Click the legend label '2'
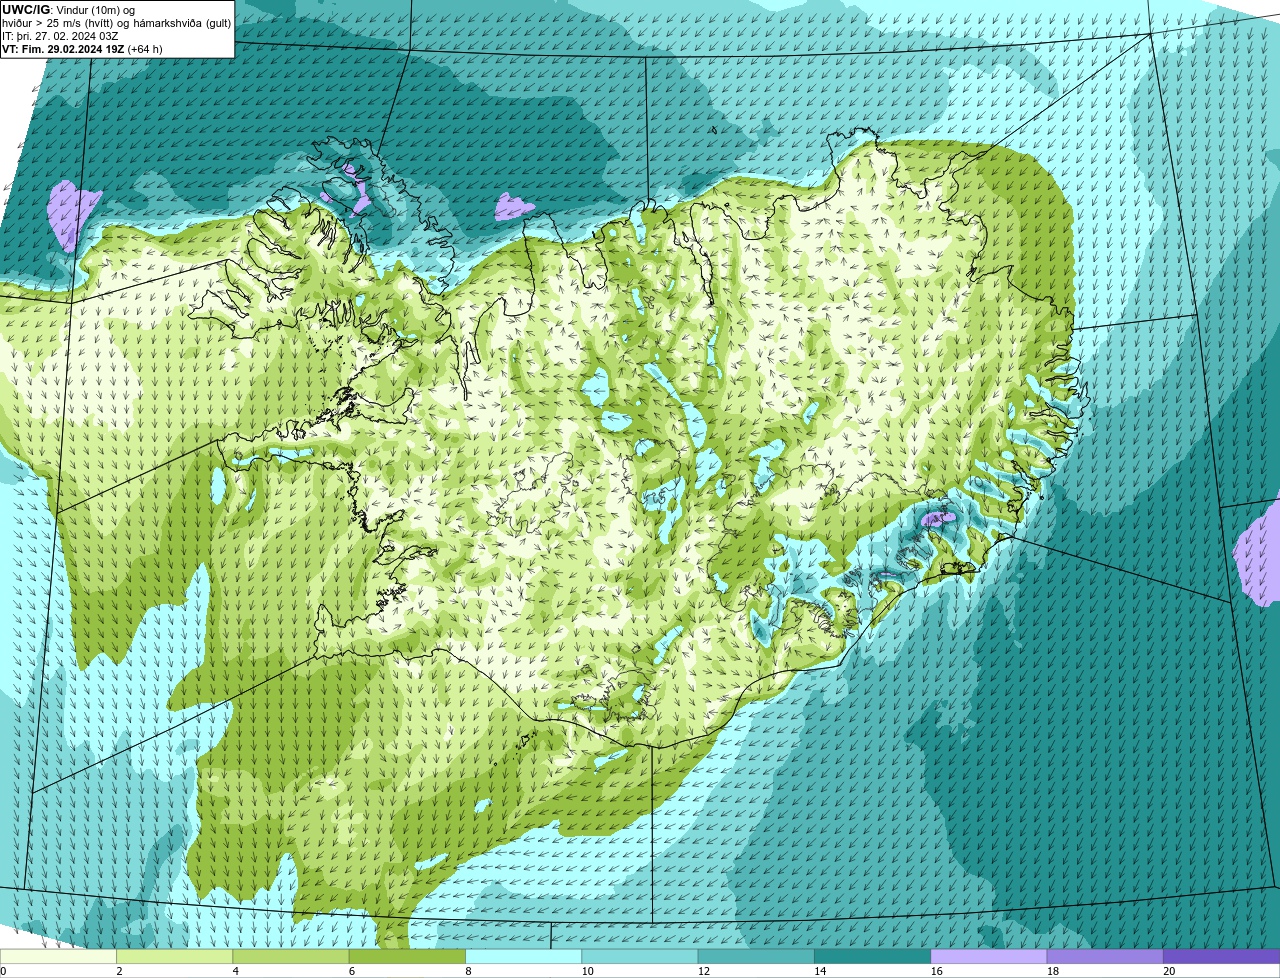The image size is (1280, 978). pyautogui.click(x=119, y=971)
